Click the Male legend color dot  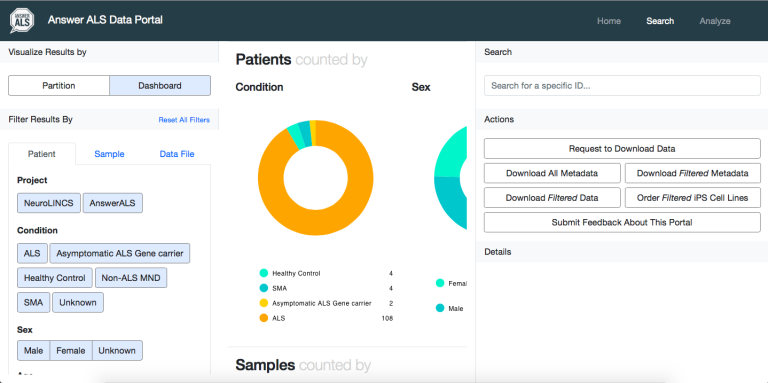pos(440,308)
